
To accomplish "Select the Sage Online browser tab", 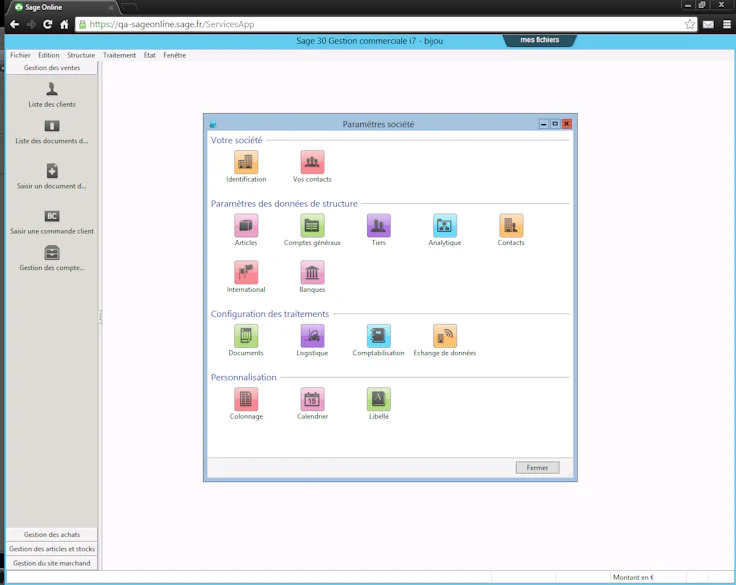I will pos(61,8).
